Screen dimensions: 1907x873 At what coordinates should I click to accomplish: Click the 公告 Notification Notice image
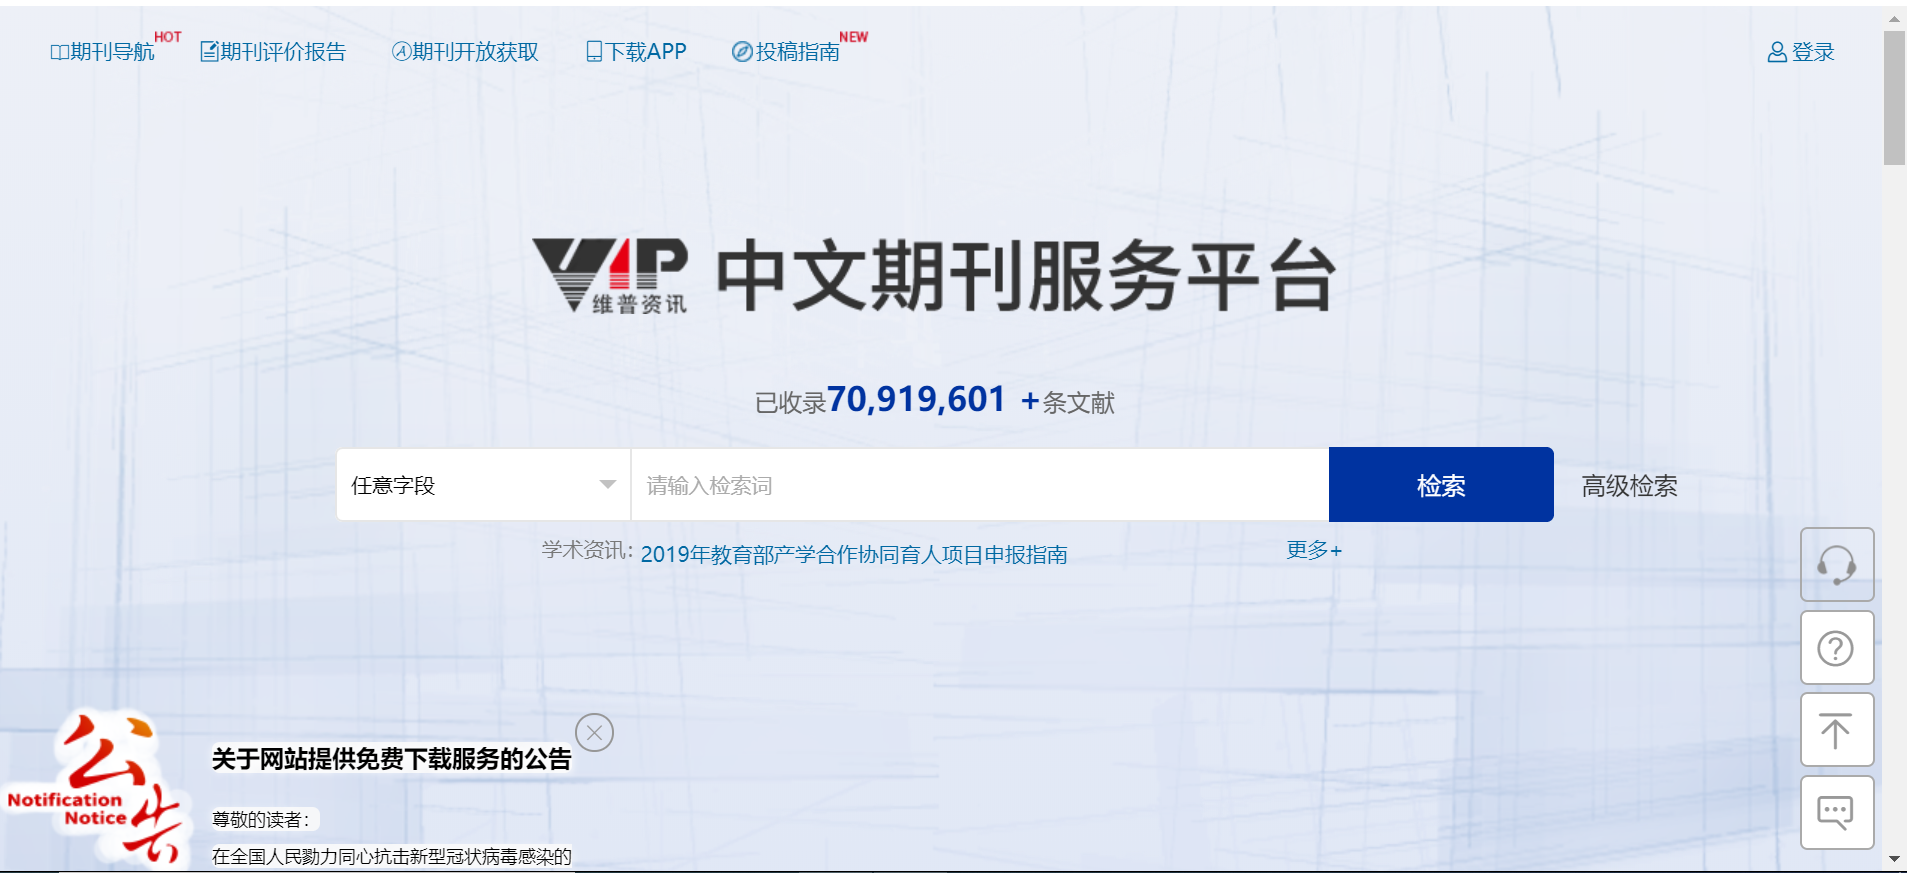(x=96, y=788)
